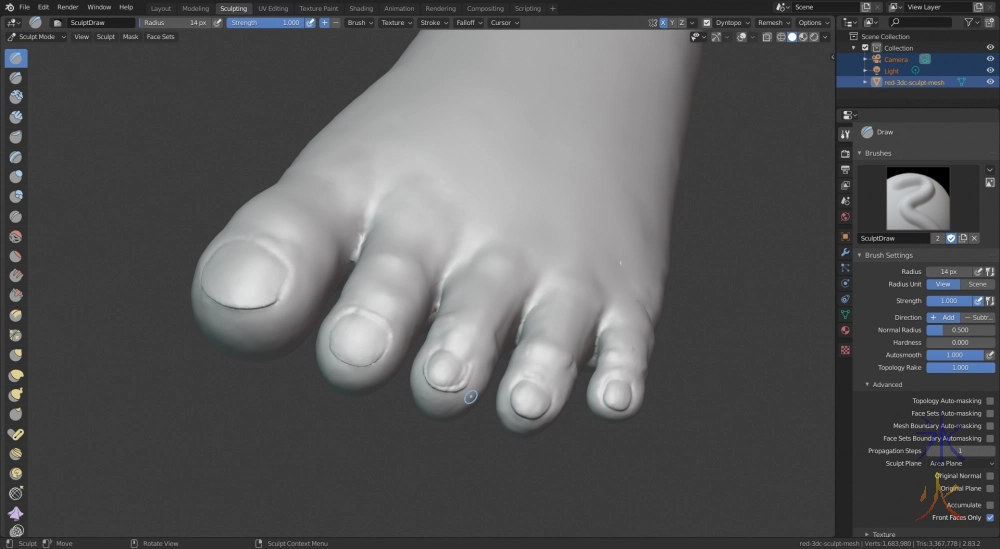This screenshot has width=1000, height=549.
Task: Click the X-axis symmetry button
Action: click(663, 22)
